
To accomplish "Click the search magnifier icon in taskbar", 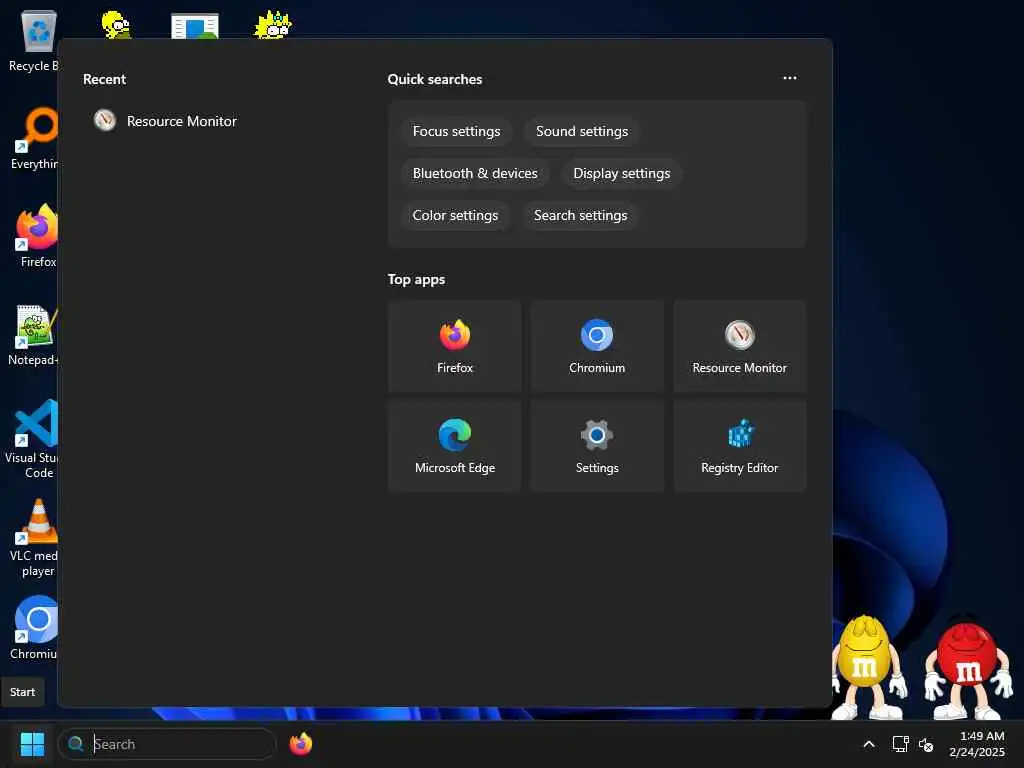I will coord(76,744).
